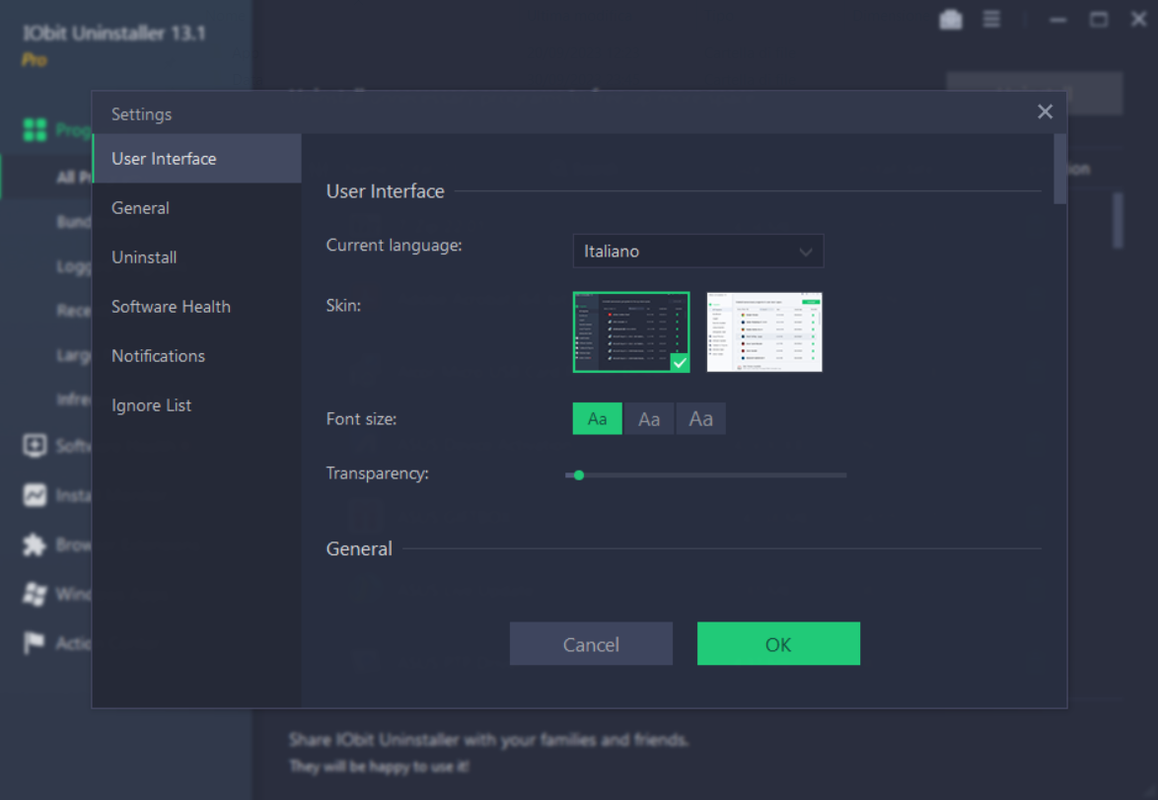This screenshot has width=1158, height=800.
Task: Open the User Interface settings tab
Action: coord(196,159)
